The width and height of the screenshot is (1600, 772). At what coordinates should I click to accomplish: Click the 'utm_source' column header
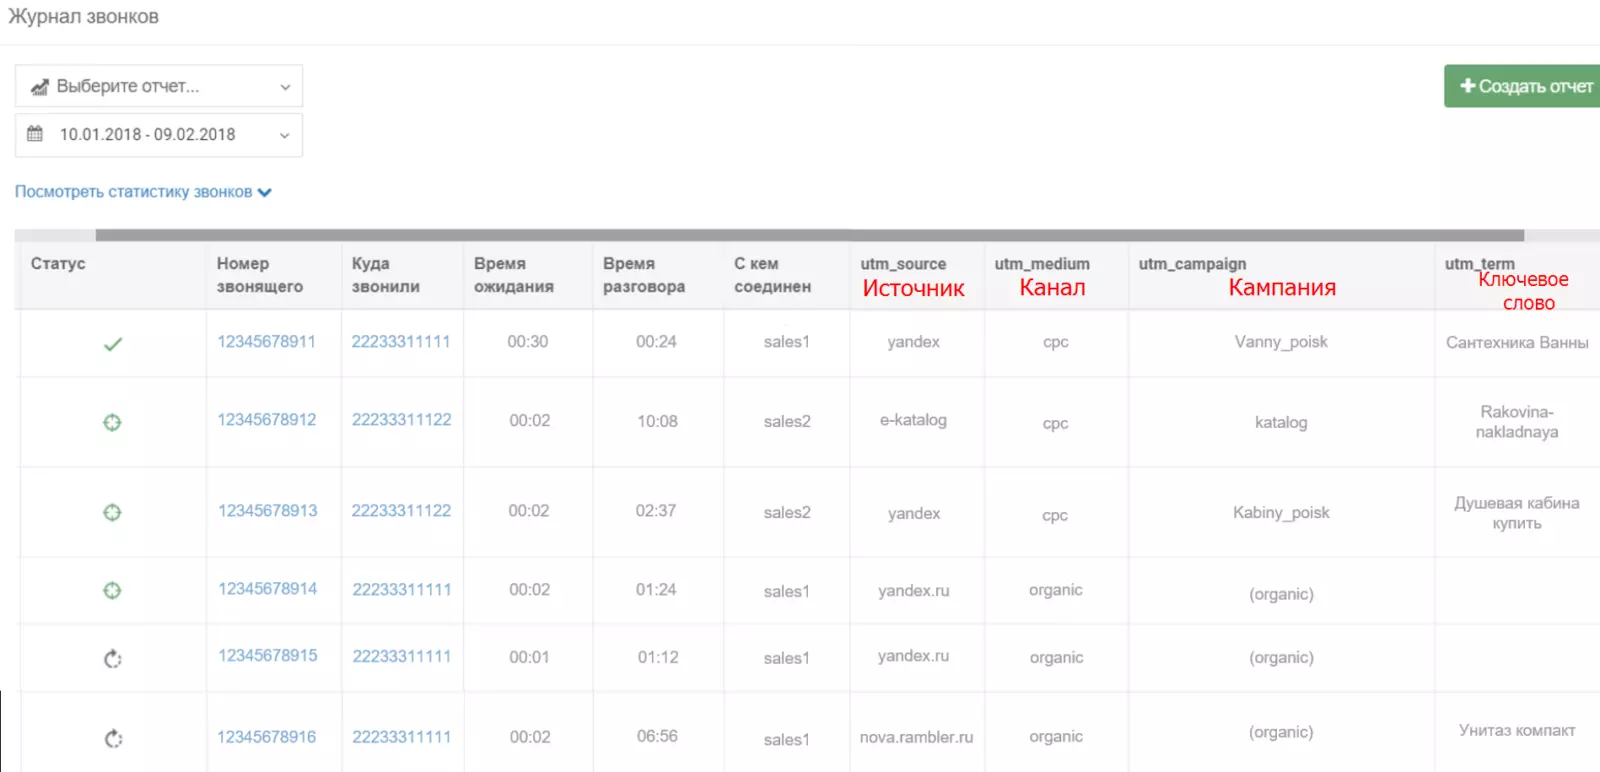coord(903,264)
